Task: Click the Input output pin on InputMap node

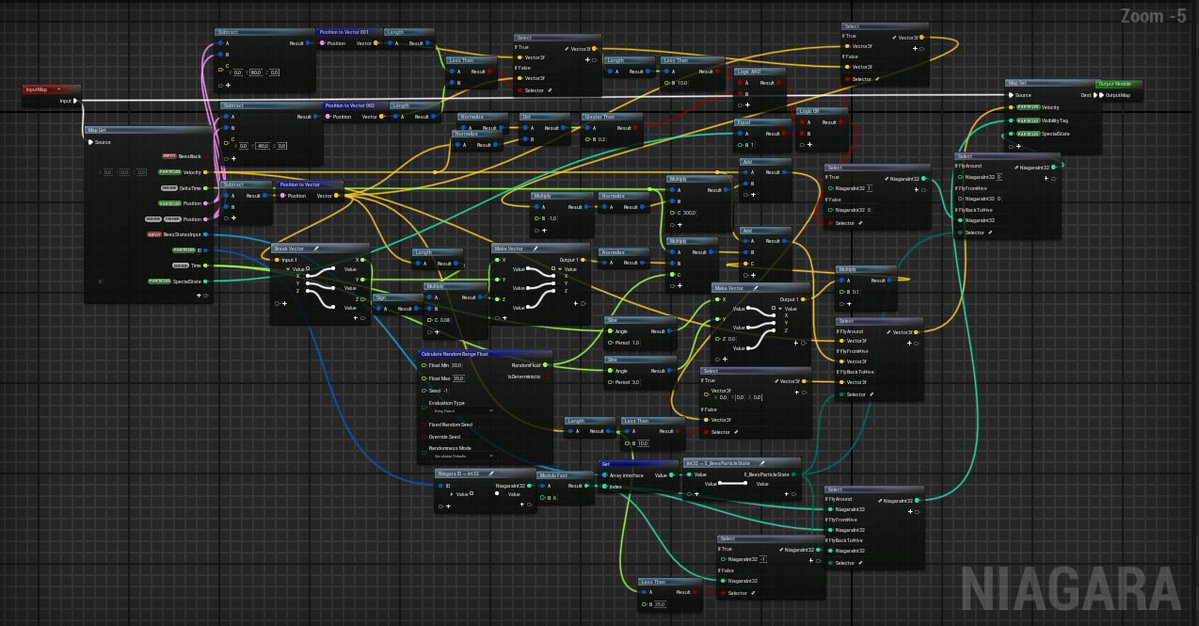Action: [x=76, y=101]
